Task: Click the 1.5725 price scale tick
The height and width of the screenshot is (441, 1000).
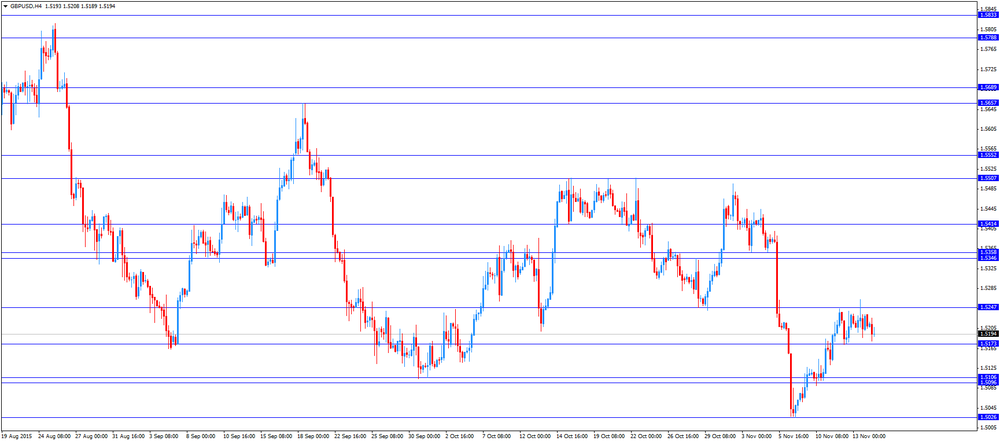Action: point(987,69)
